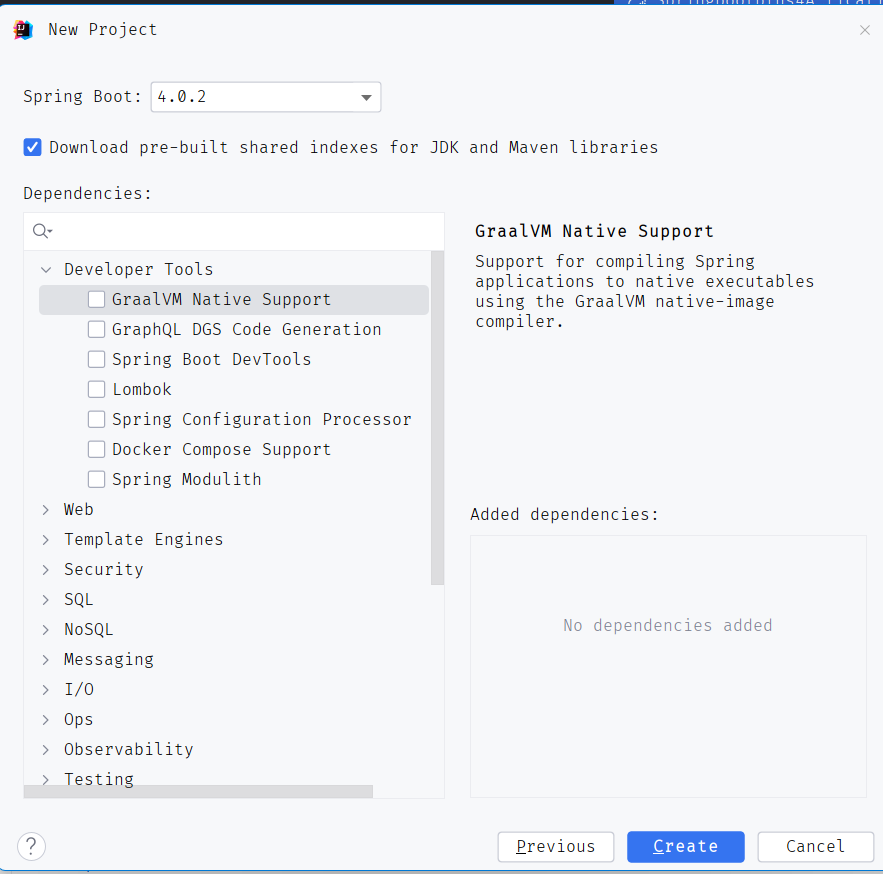This screenshot has width=883, height=874.
Task: Expand the Testing category
Action: (46, 779)
